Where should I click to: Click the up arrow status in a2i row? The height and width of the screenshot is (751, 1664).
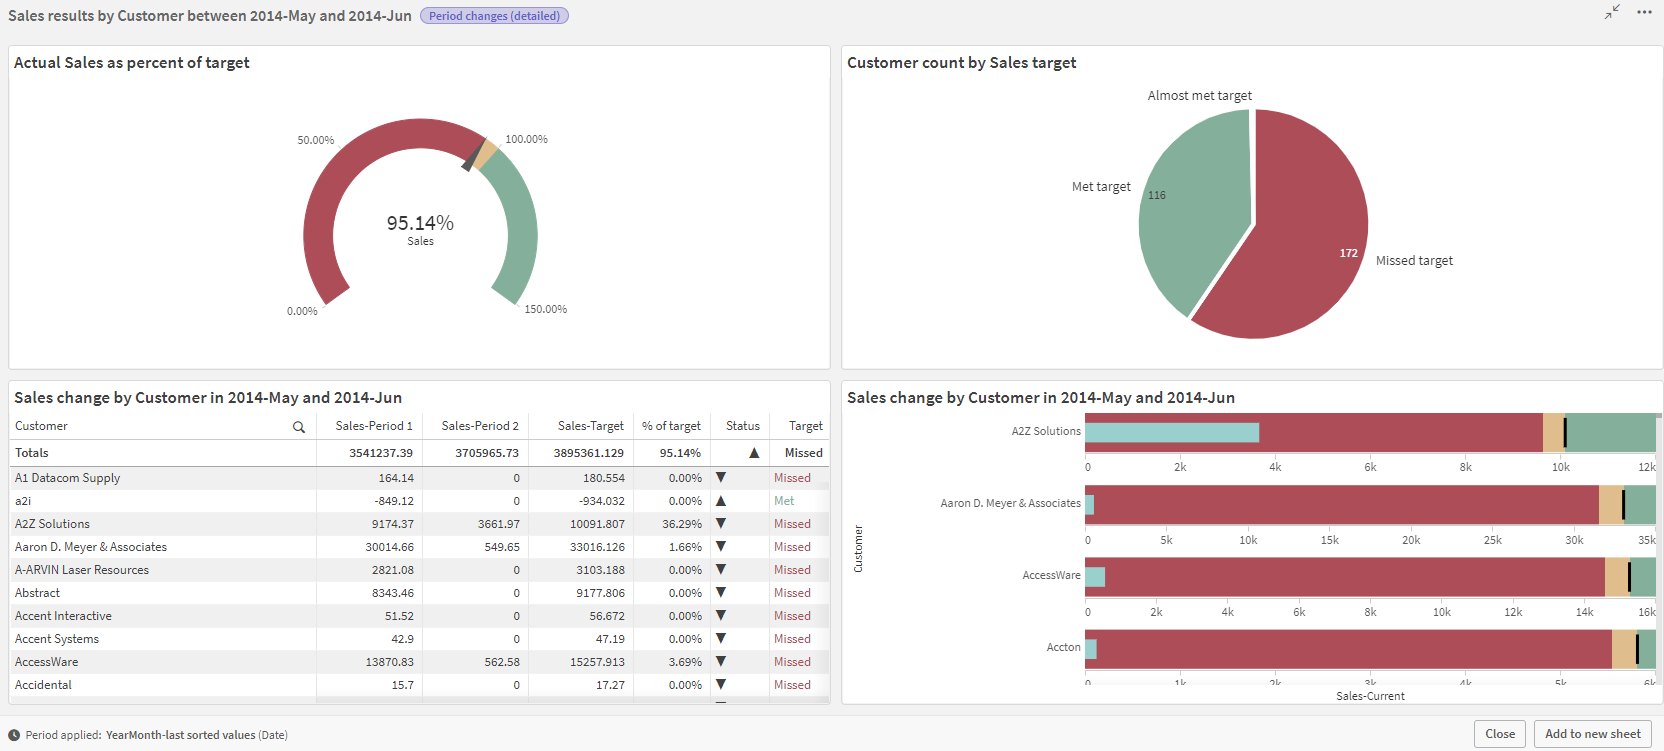coord(721,501)
